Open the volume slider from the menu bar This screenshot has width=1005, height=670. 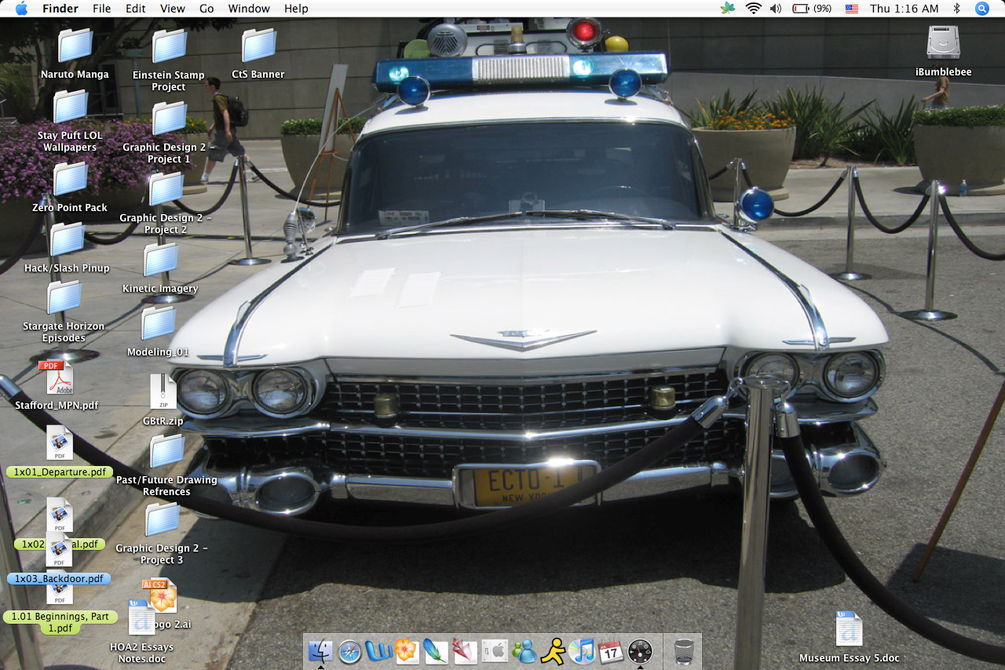pos(775,8)
